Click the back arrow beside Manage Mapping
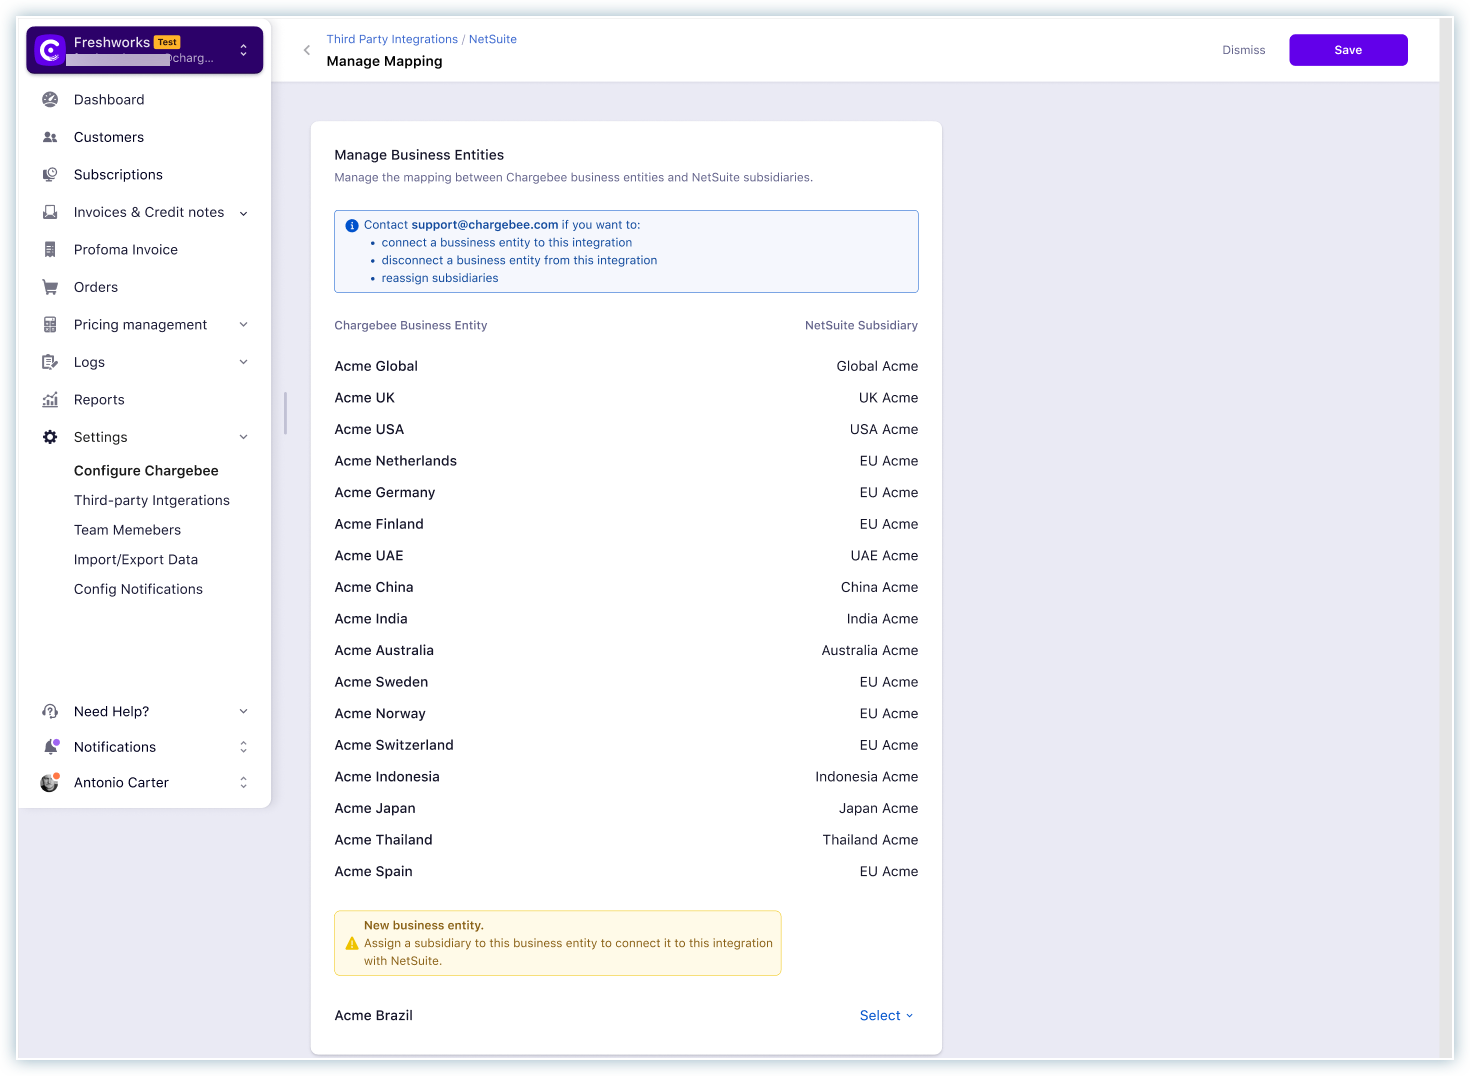Image resolution: width=1470 pixels, height=1076 pixels. click(307, 50)
